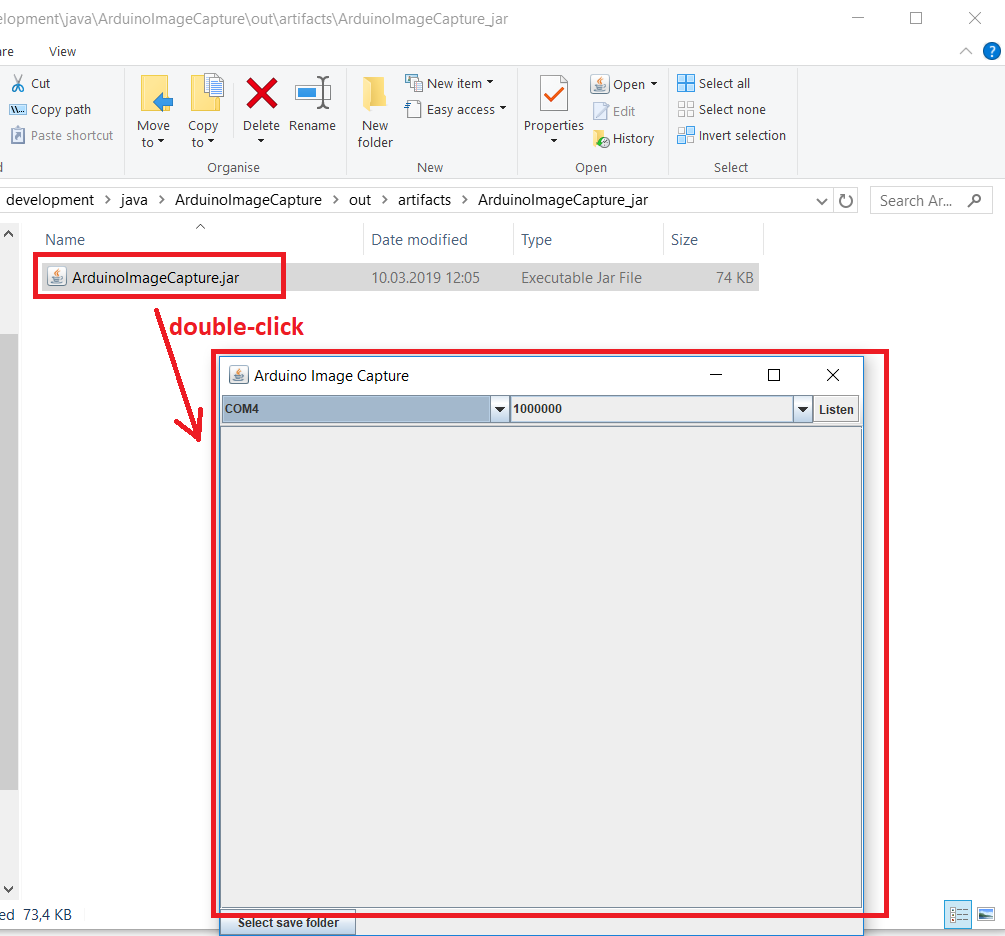
Task: Expand COM port dropdown arrow
Action: point(500,409)
